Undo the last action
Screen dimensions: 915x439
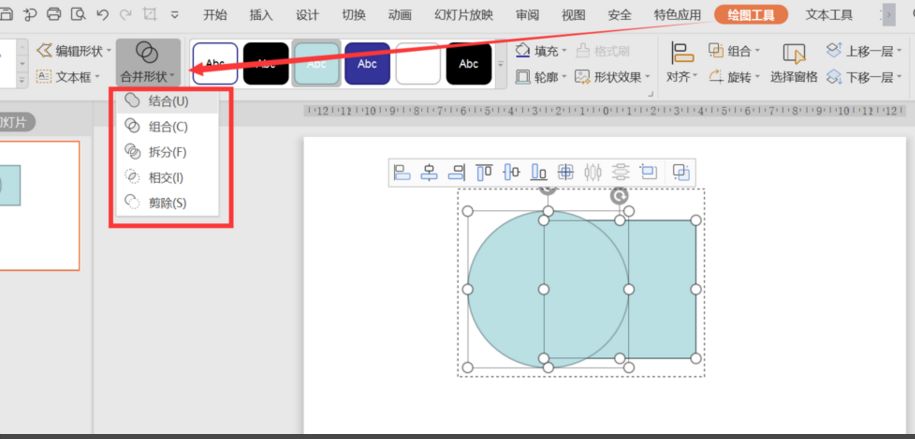pos(102,15)
